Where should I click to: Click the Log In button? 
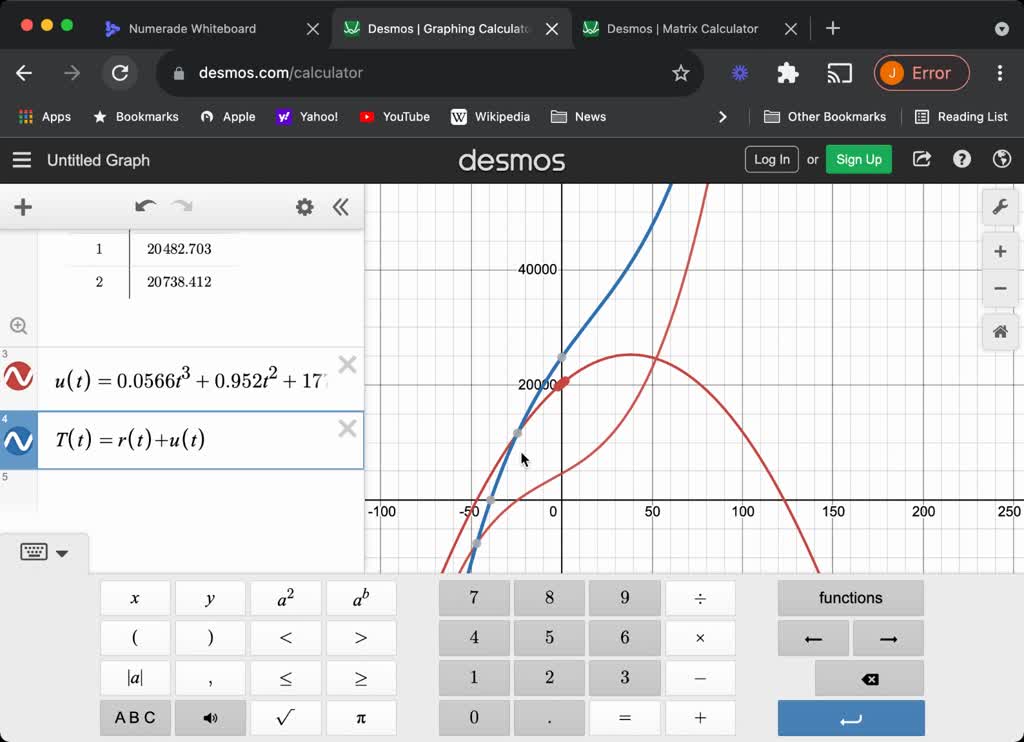pyautogui.click(x=771, y=159)
